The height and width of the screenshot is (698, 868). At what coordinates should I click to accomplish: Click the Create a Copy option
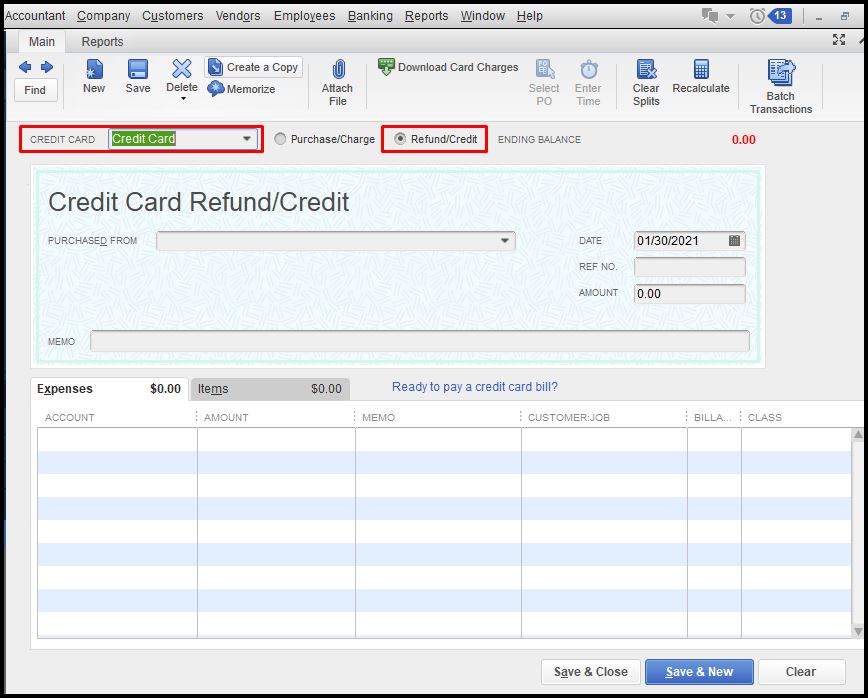tap(253, 66)
